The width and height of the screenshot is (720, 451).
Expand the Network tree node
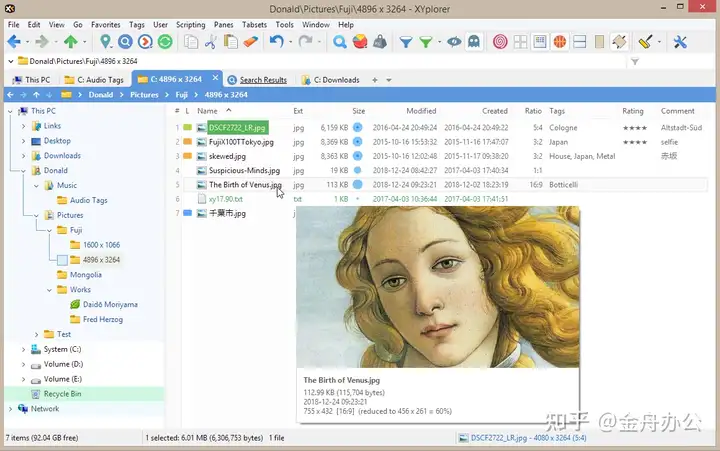11,409
